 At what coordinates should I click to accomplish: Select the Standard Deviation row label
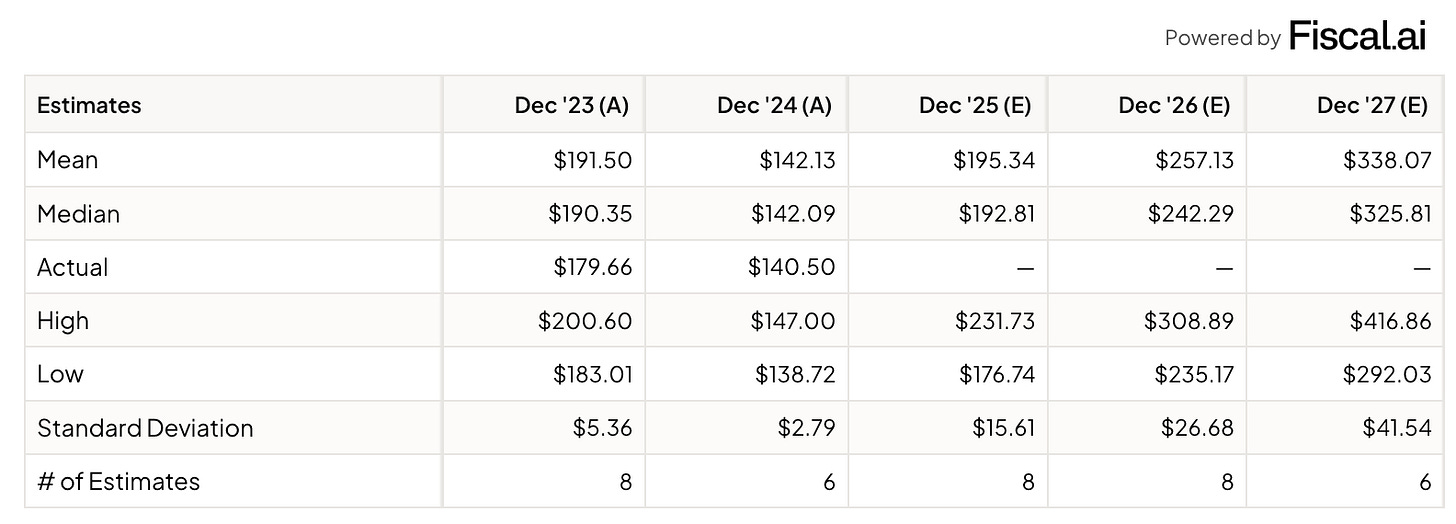click(x=145, y=428)
